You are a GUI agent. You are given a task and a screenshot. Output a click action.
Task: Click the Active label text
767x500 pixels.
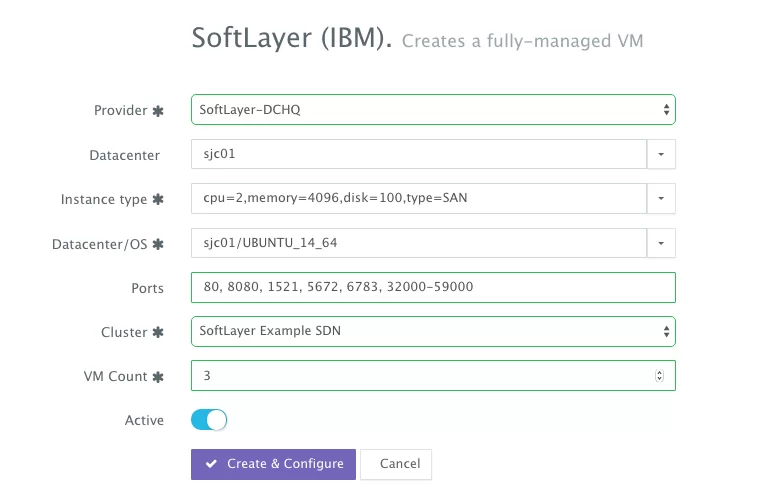(144, 420)
